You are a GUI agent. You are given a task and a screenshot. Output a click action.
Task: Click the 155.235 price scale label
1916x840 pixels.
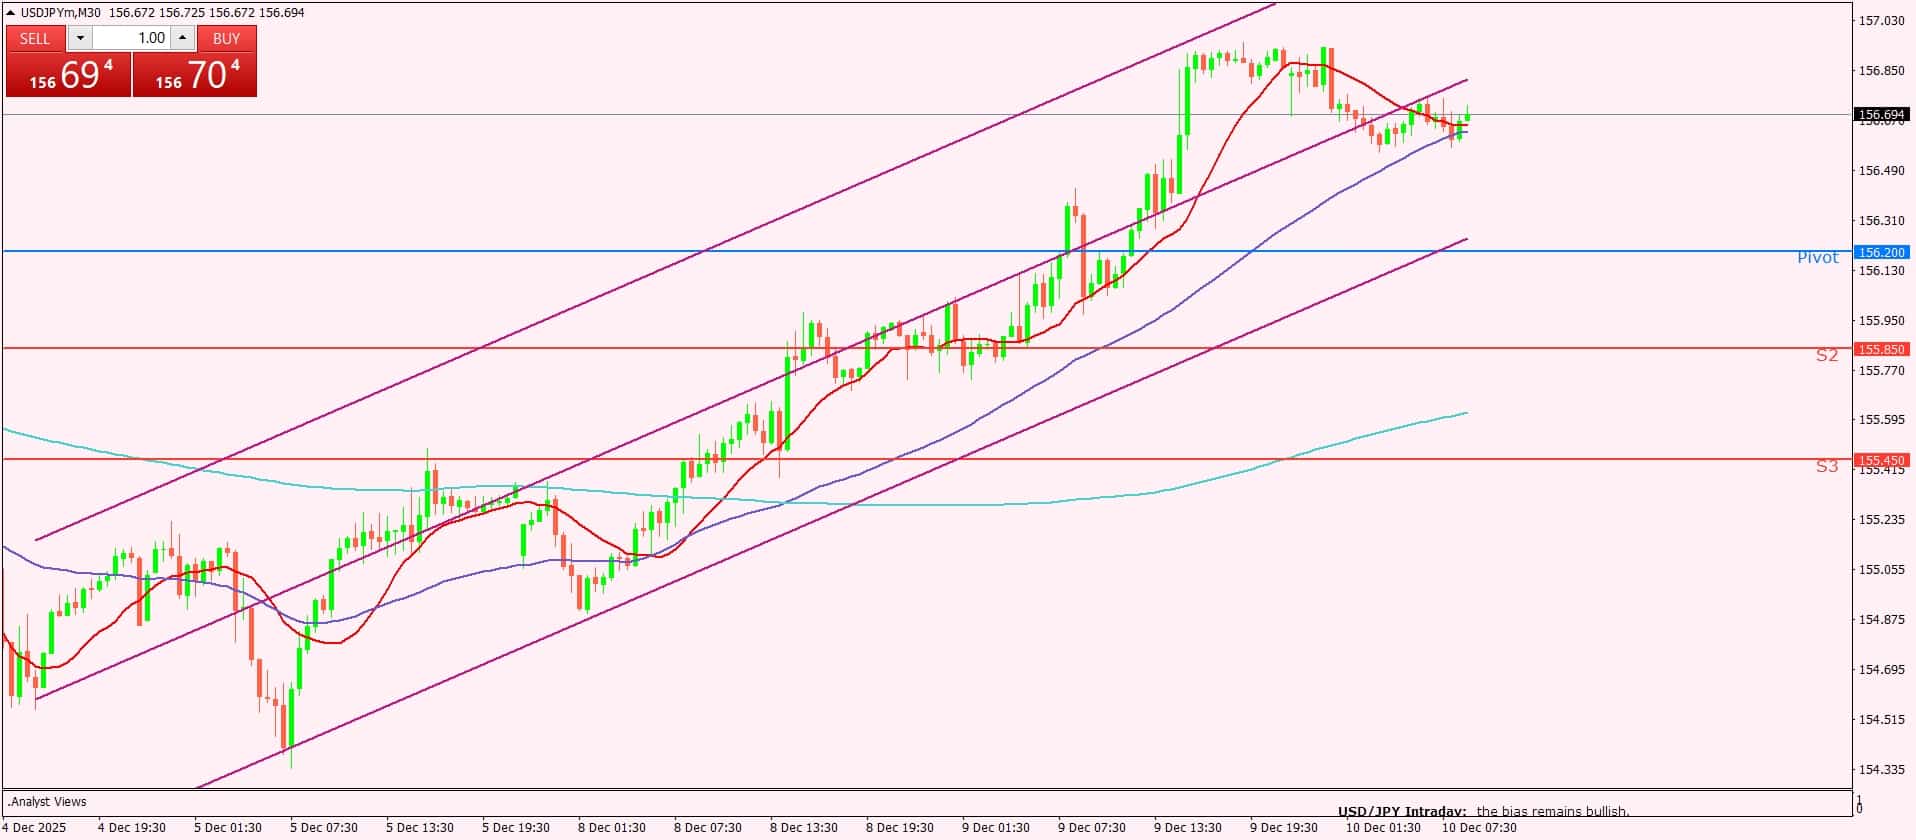1881,520
